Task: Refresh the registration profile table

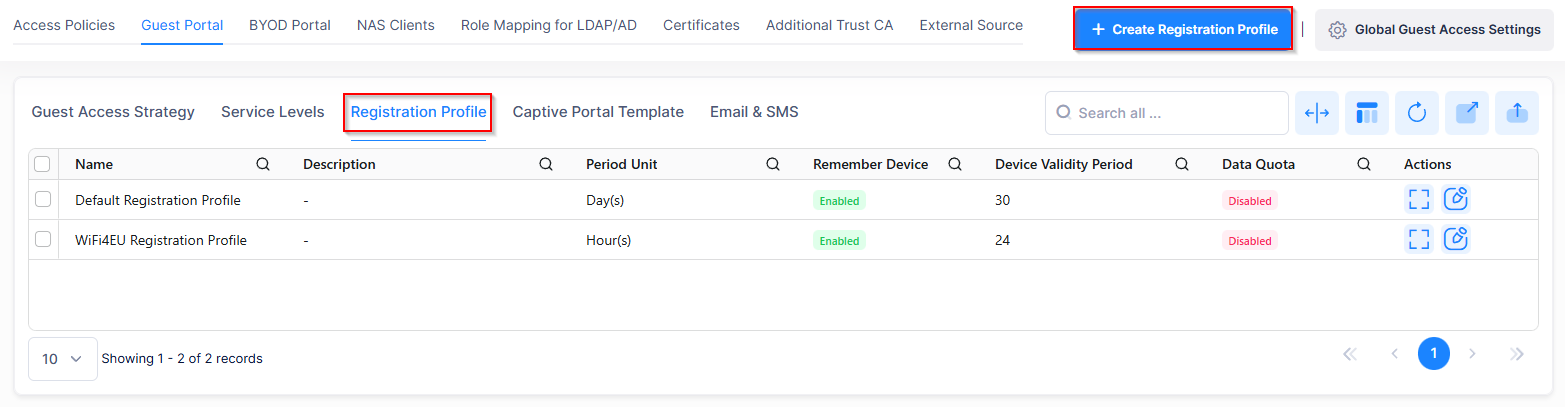Action: [1417, 113]
